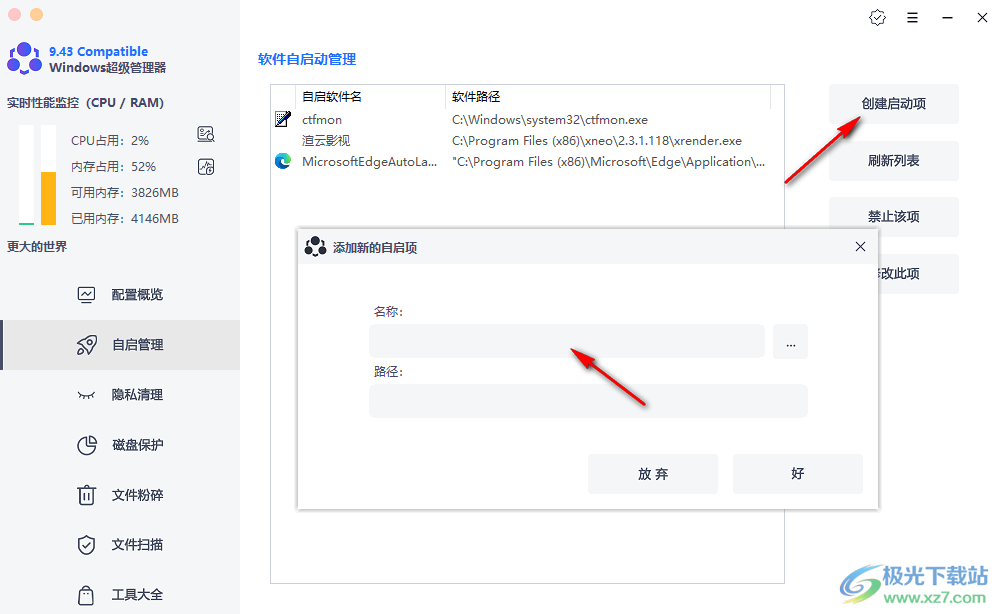This screenshot has height=614, width=999.
Task: Click the 9.43 Compatible version text
Action: click(99, 51)
